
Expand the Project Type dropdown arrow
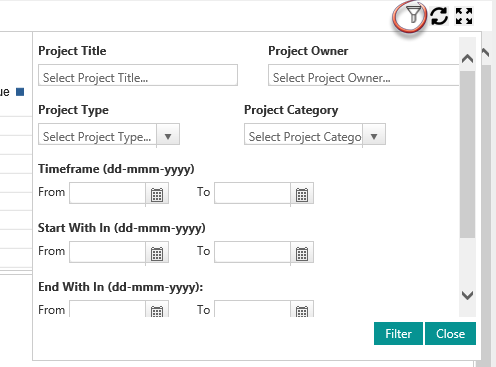point(168,136)
